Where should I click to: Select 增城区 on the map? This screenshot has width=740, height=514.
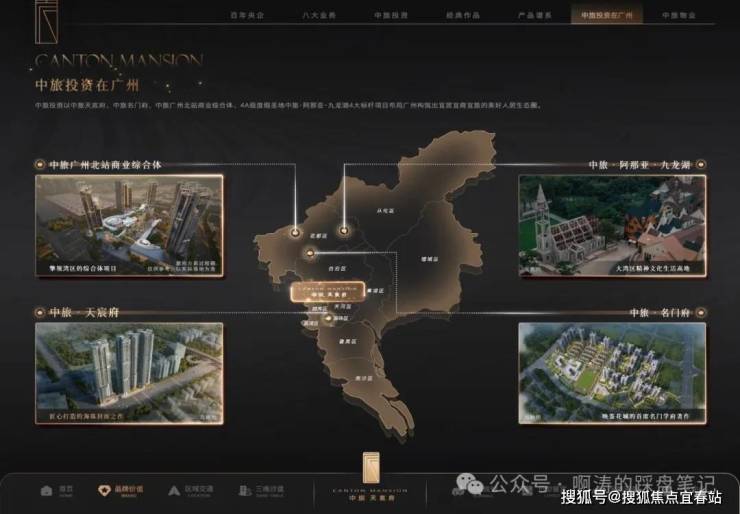click(429, 259)
